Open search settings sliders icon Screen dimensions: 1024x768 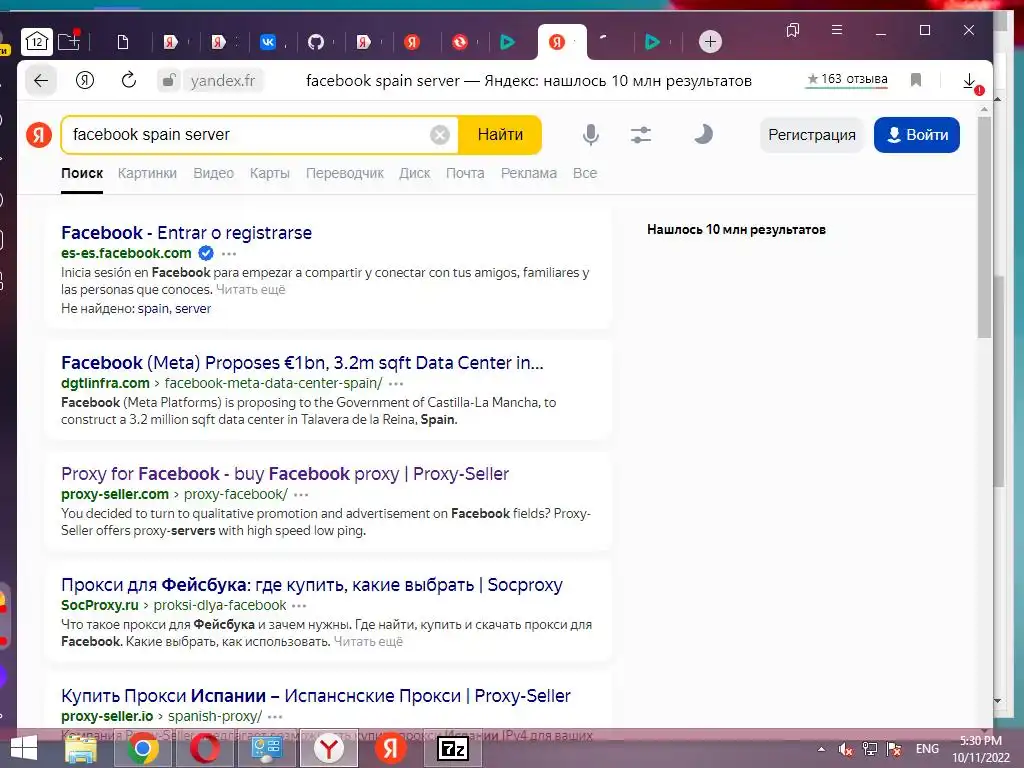click(641, 135)
